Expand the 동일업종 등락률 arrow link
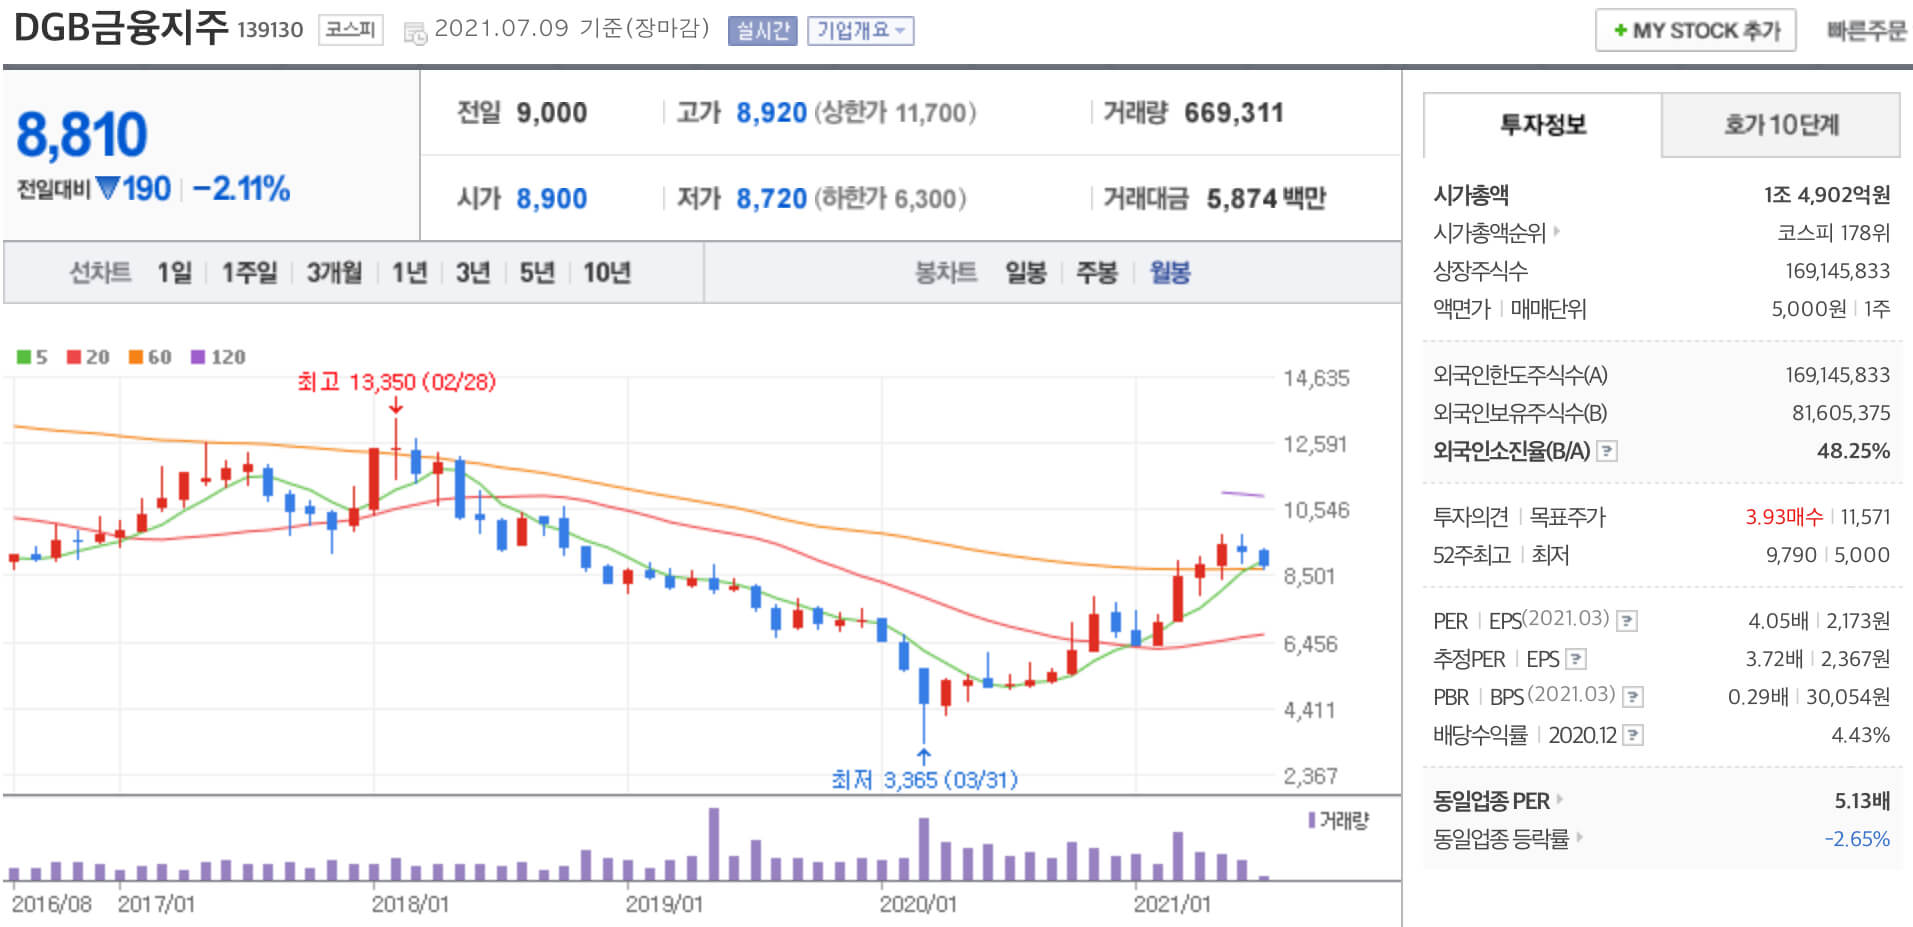Viewport: 1913px width, 927px height. [x=1580, y=837]
